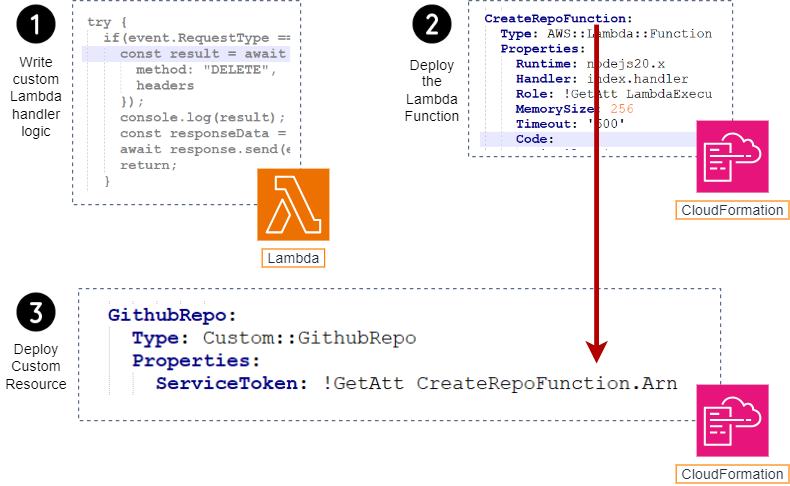Click the upper "CloudFormation" label
This screenshot has width=790, height=486.
(x=731, y=209)
